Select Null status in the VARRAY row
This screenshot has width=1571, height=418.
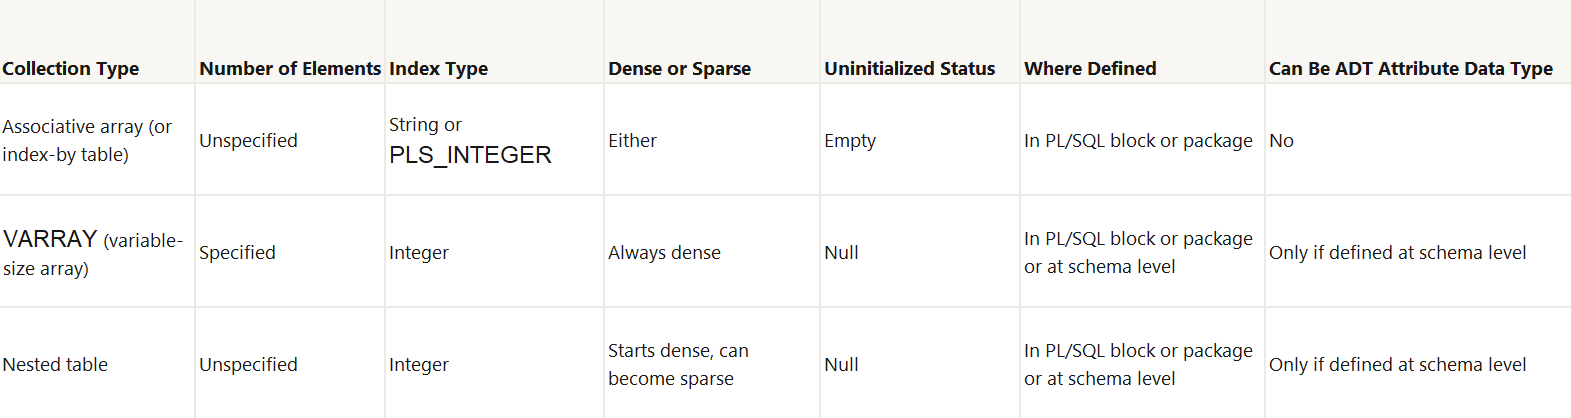(841, 253)
